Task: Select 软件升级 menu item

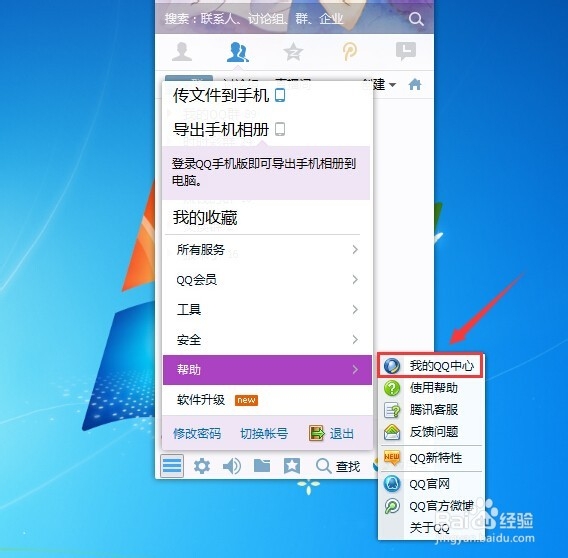Action: point(267,400)
